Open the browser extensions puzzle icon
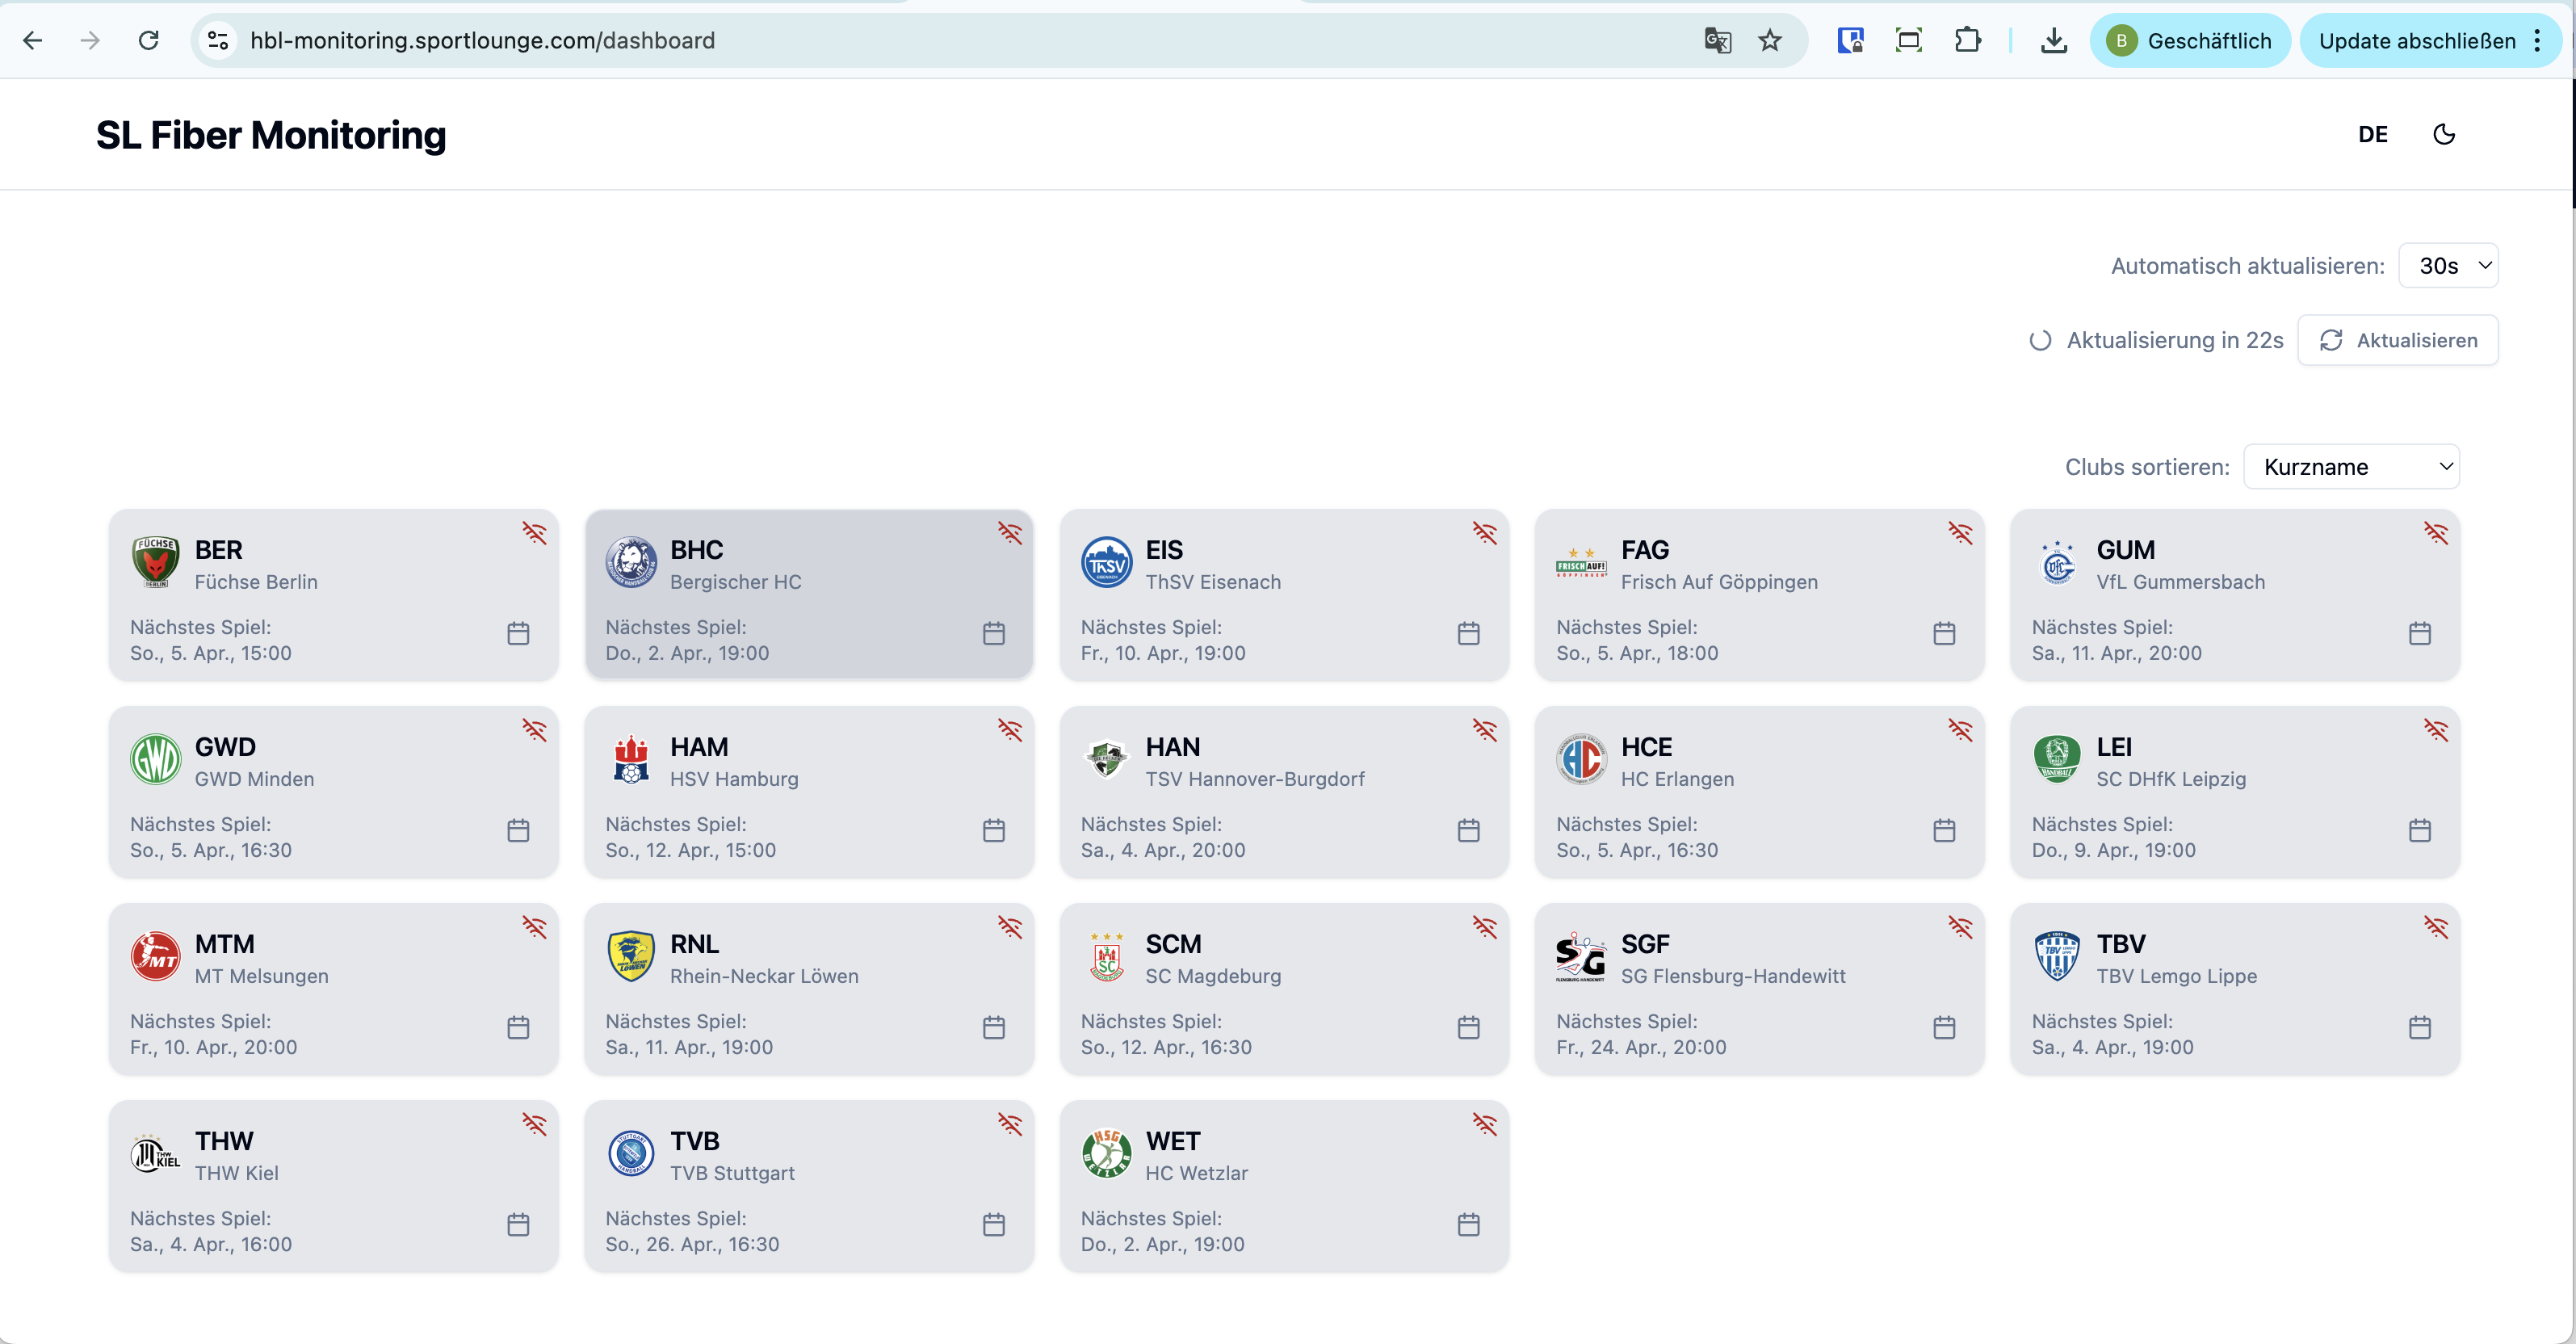The height and width of the screenshot is (1344, 2576). click(x=1967, y=41)
